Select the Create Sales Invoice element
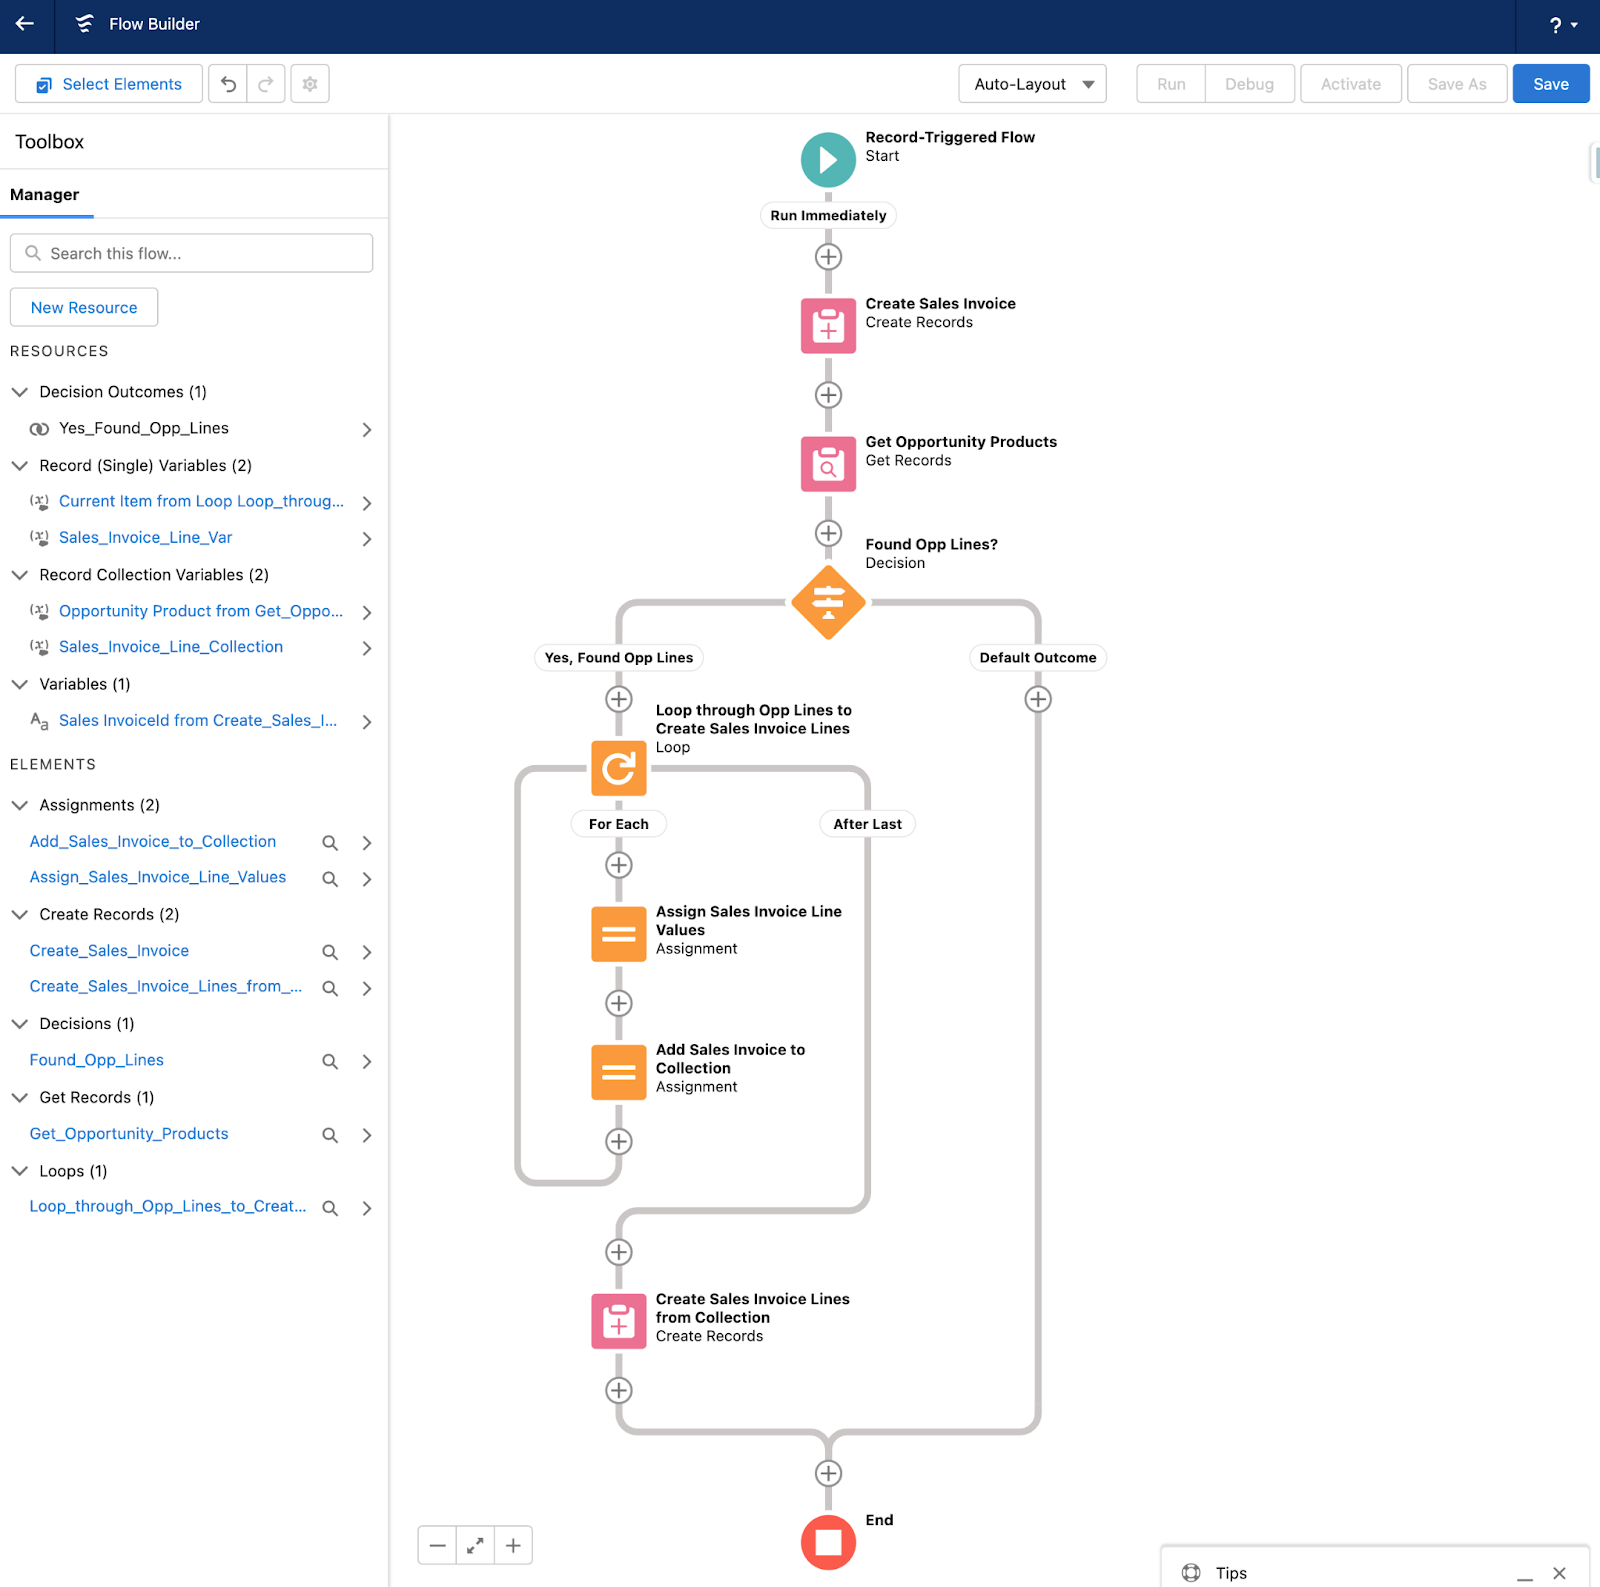 pyautogui.click(x=828, y=325)
